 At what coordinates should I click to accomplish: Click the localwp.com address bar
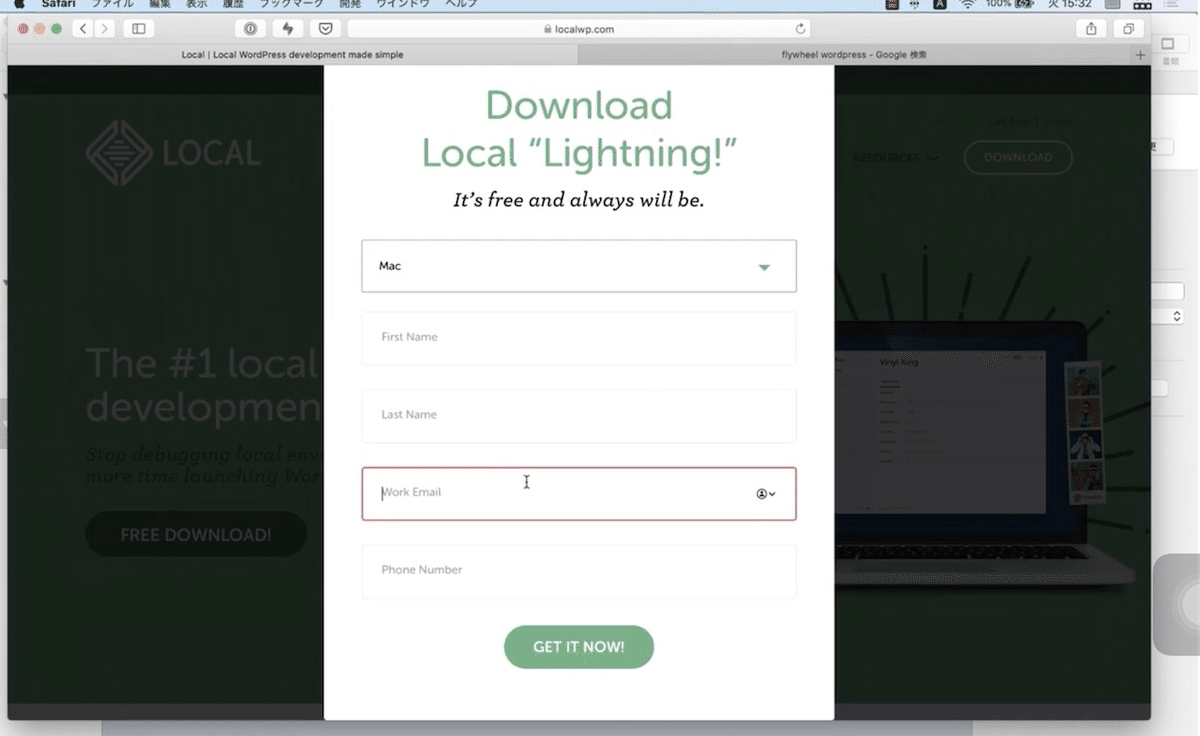point(580,29)
